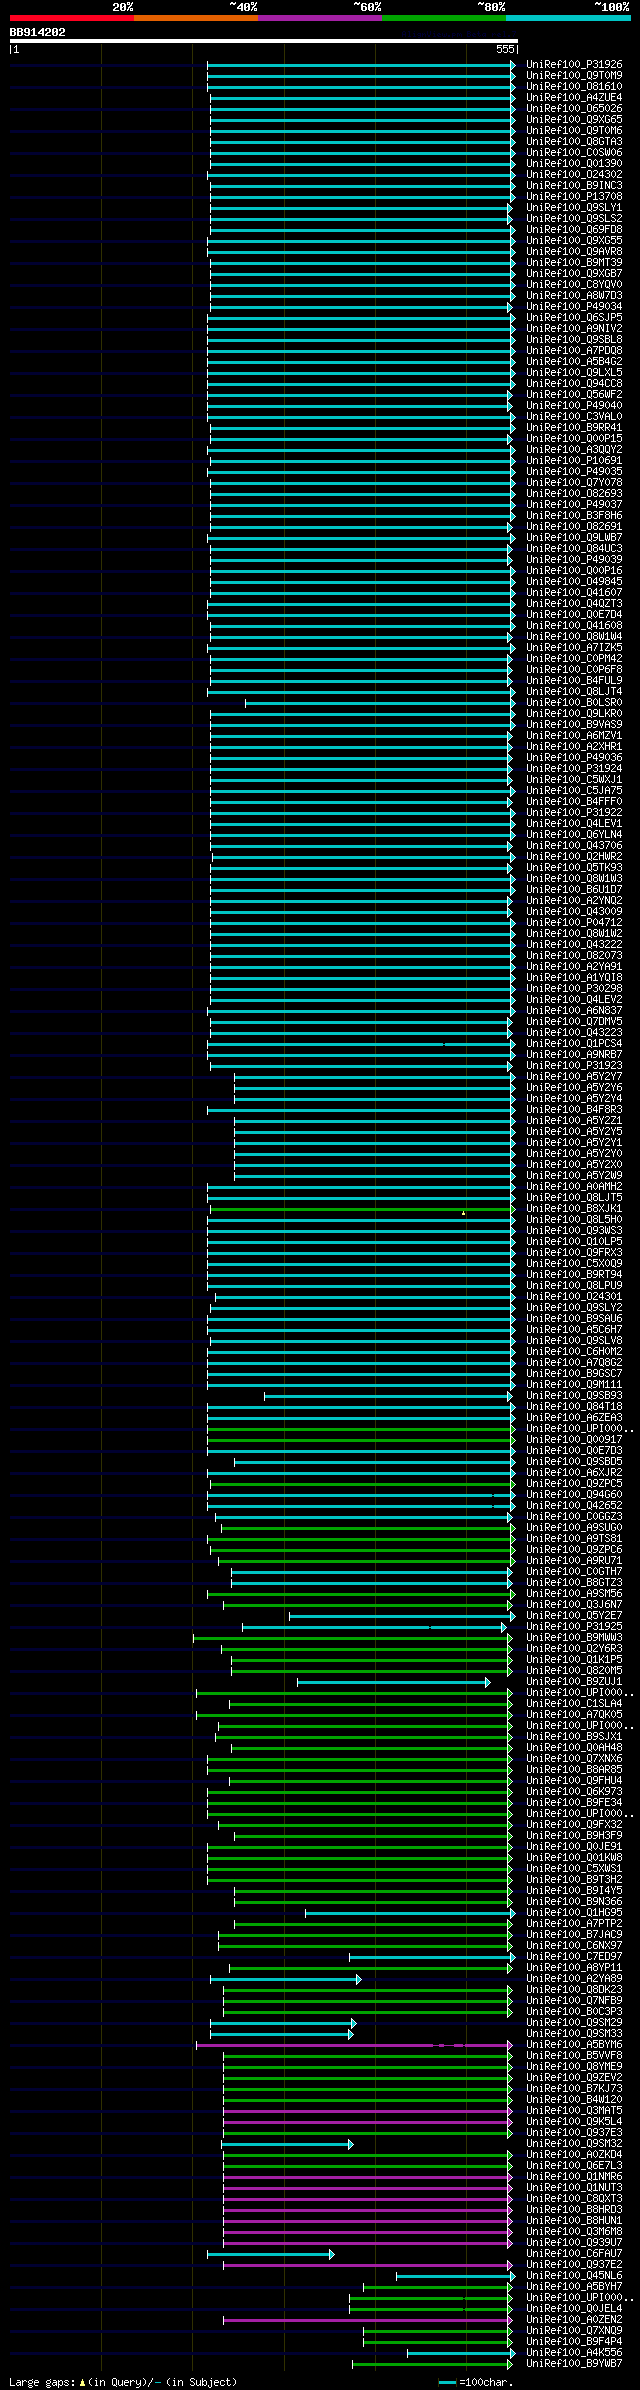
Task: Open the UniRef100_Q9T0M9 hit label
Action: [x=574, y=76]
